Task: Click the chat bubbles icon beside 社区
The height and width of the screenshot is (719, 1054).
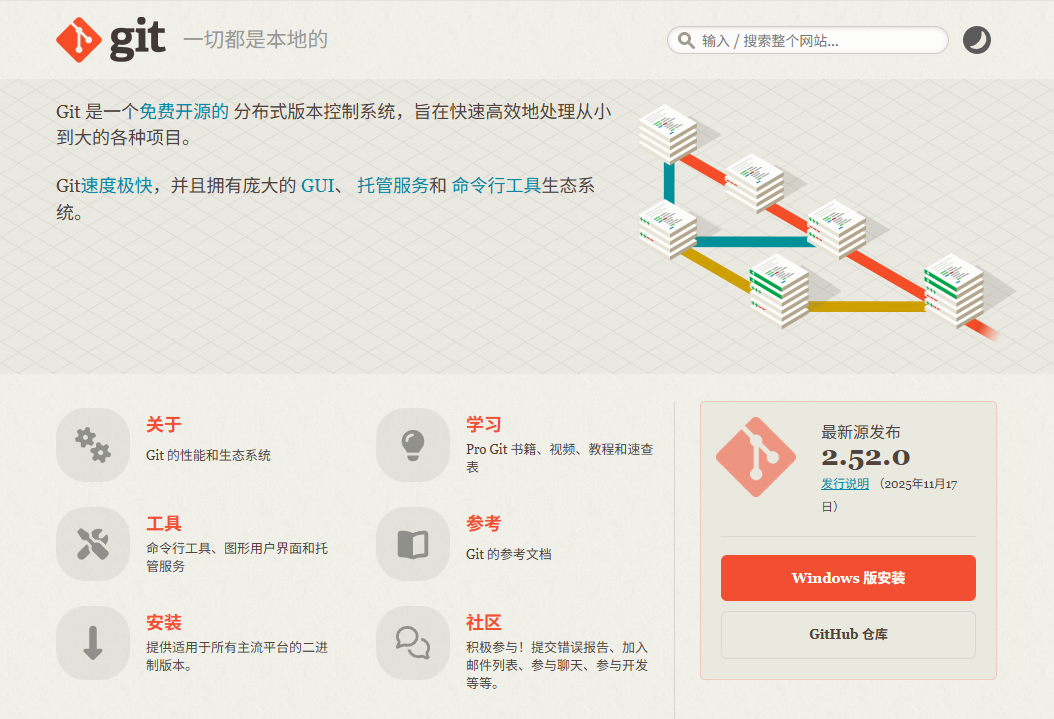Action: 413,643
